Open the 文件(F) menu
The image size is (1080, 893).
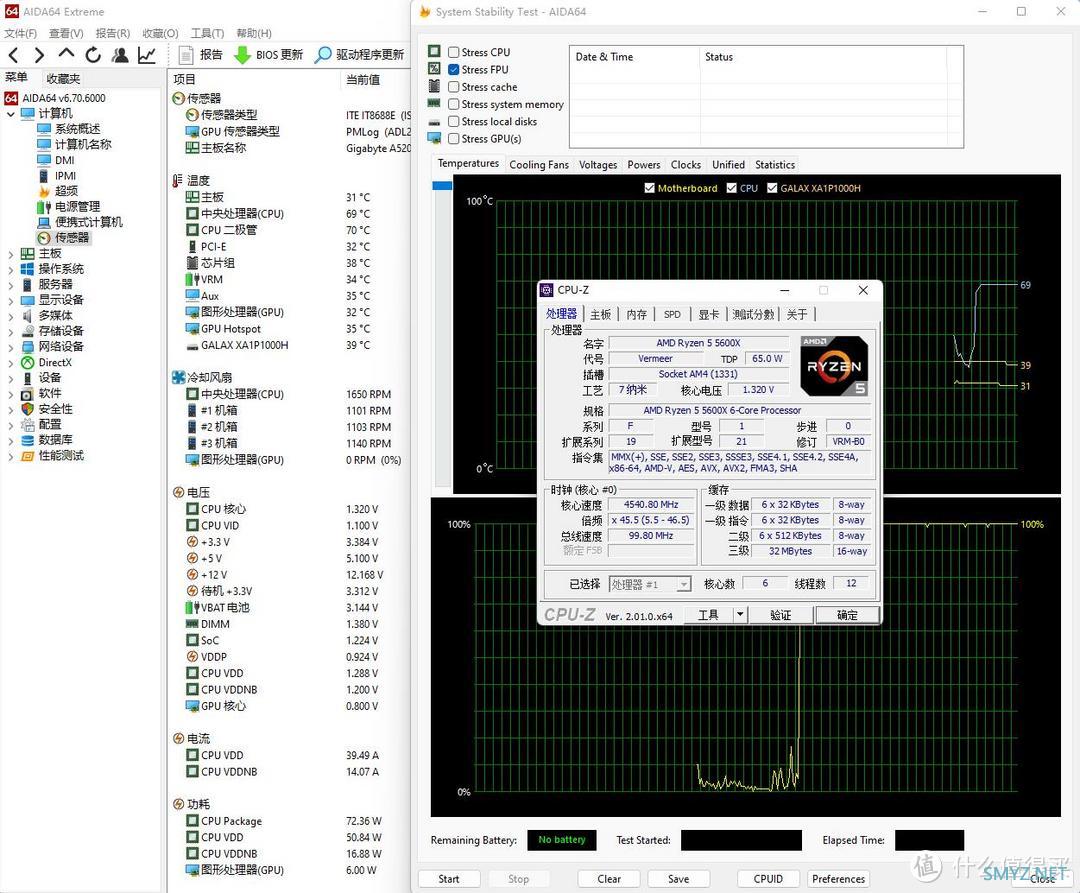click(21, 33)
